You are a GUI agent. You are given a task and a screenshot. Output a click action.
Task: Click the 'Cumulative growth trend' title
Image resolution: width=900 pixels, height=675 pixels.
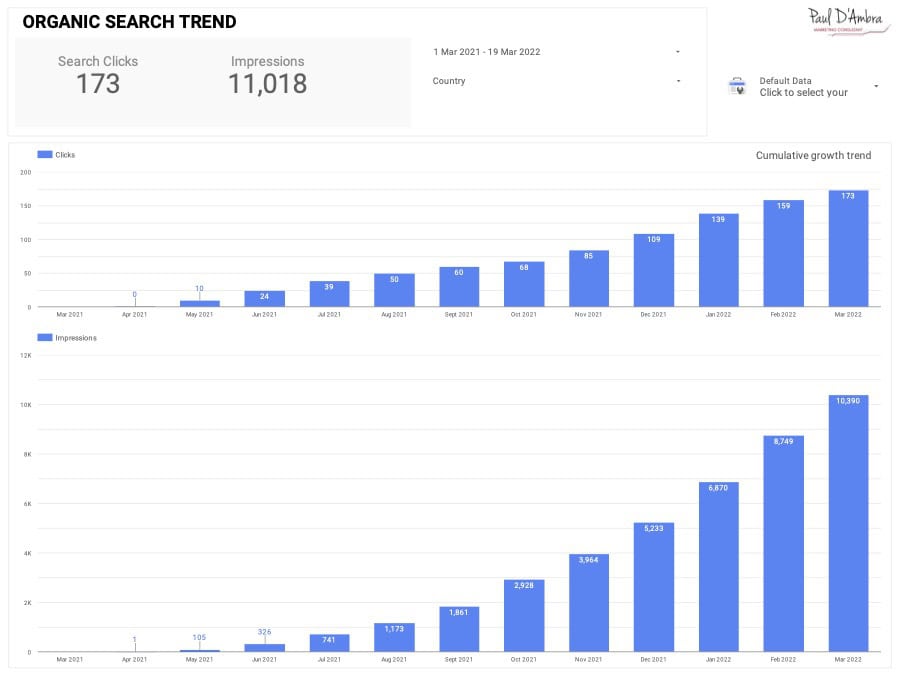pyautogui.click(x=813, y=155)
